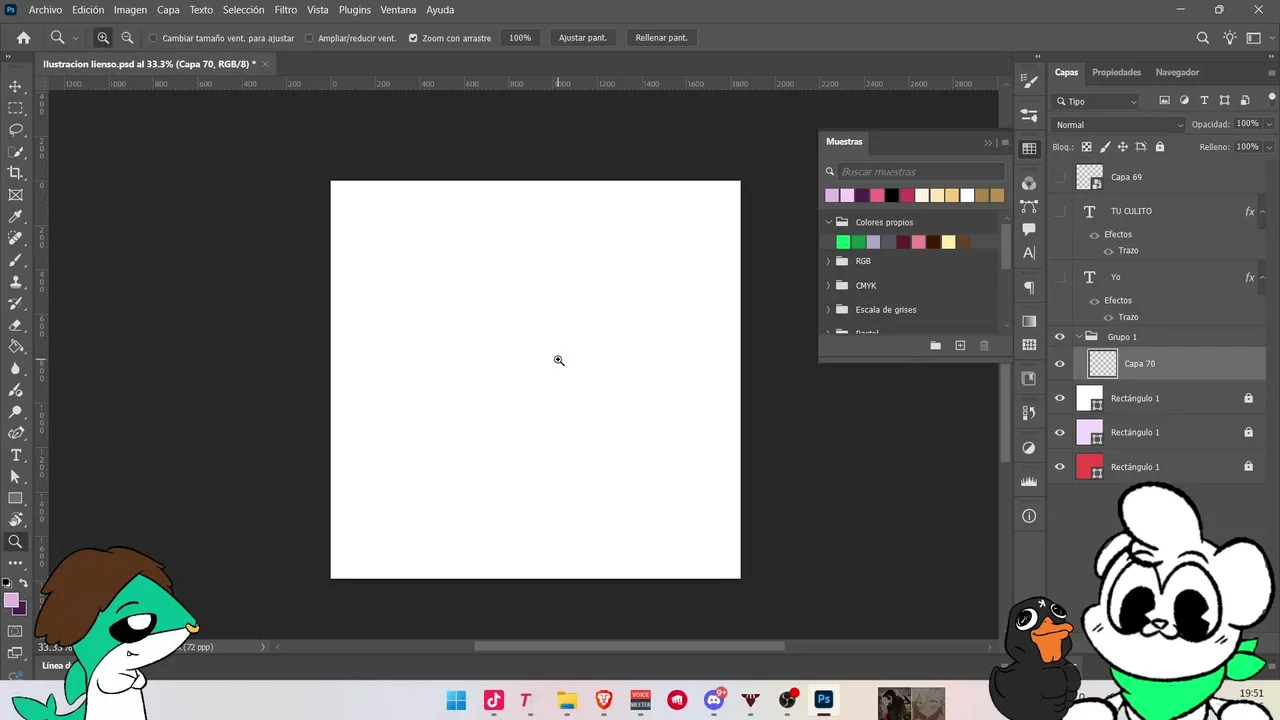
Task: Open Brush Settings panel icon
Action: tap(1029, 81)
